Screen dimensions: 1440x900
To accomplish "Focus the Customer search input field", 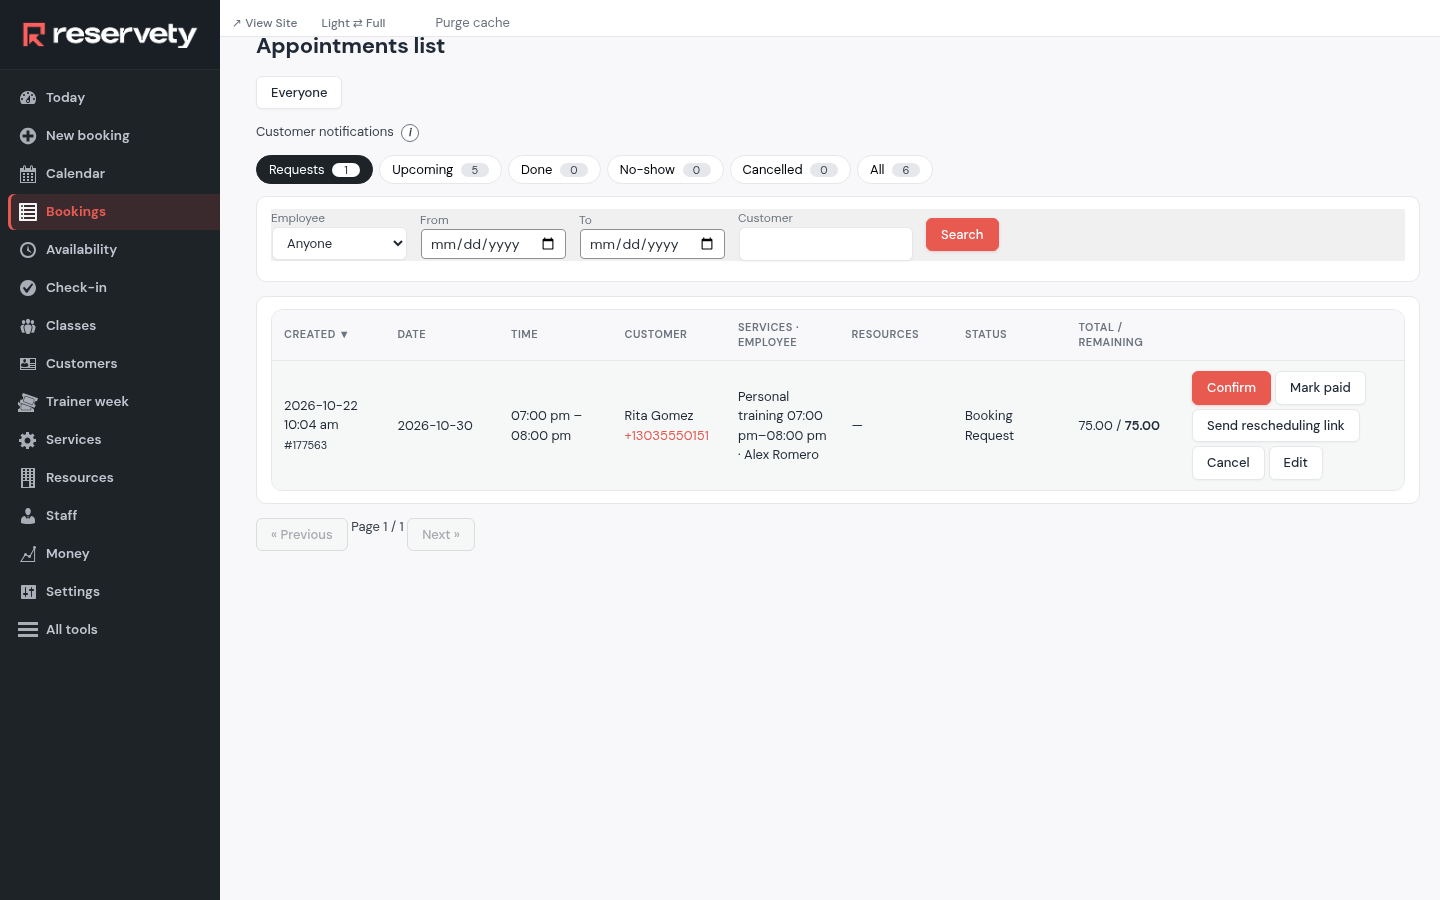I will [826, 244].
